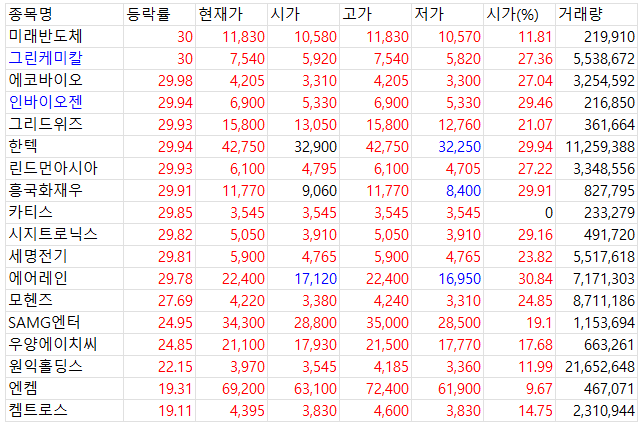Select stock name 에코바이오
Screen dimensions: 642x428
pos(45,80)
